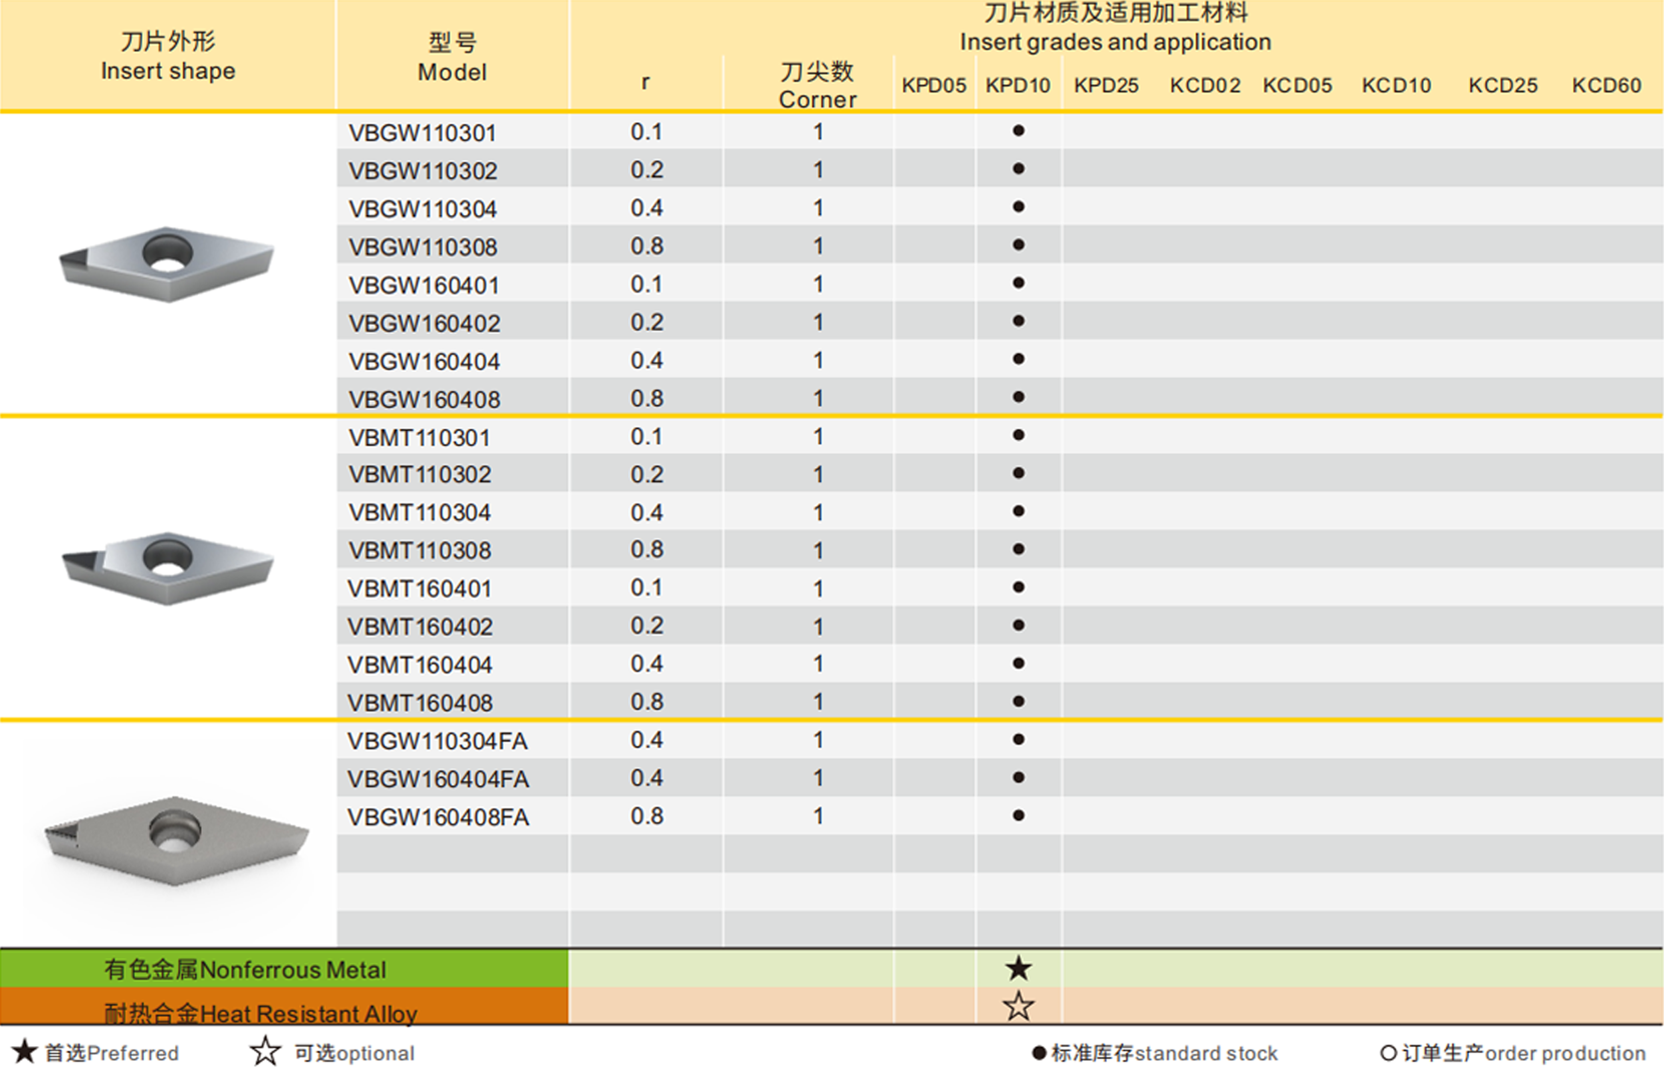The image size is (1664, 1080).
Task: Expand the Corner column header
Action: click(x=816, y=85)
